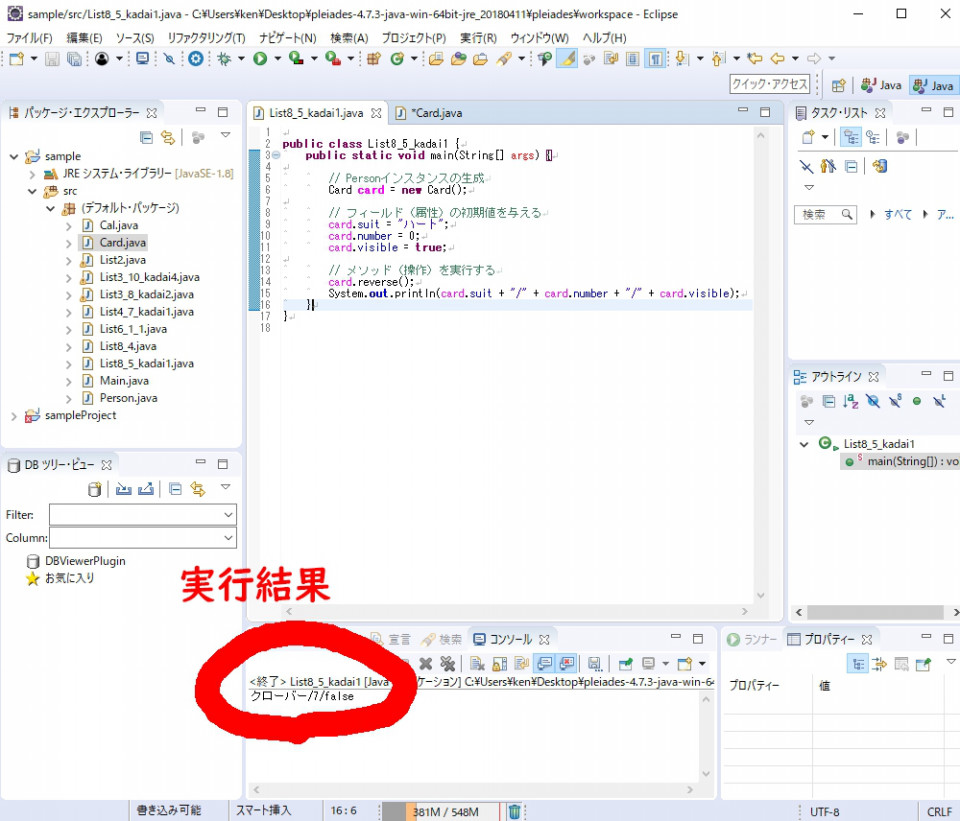Click the garbage collector trash icon

coord(514,812)
